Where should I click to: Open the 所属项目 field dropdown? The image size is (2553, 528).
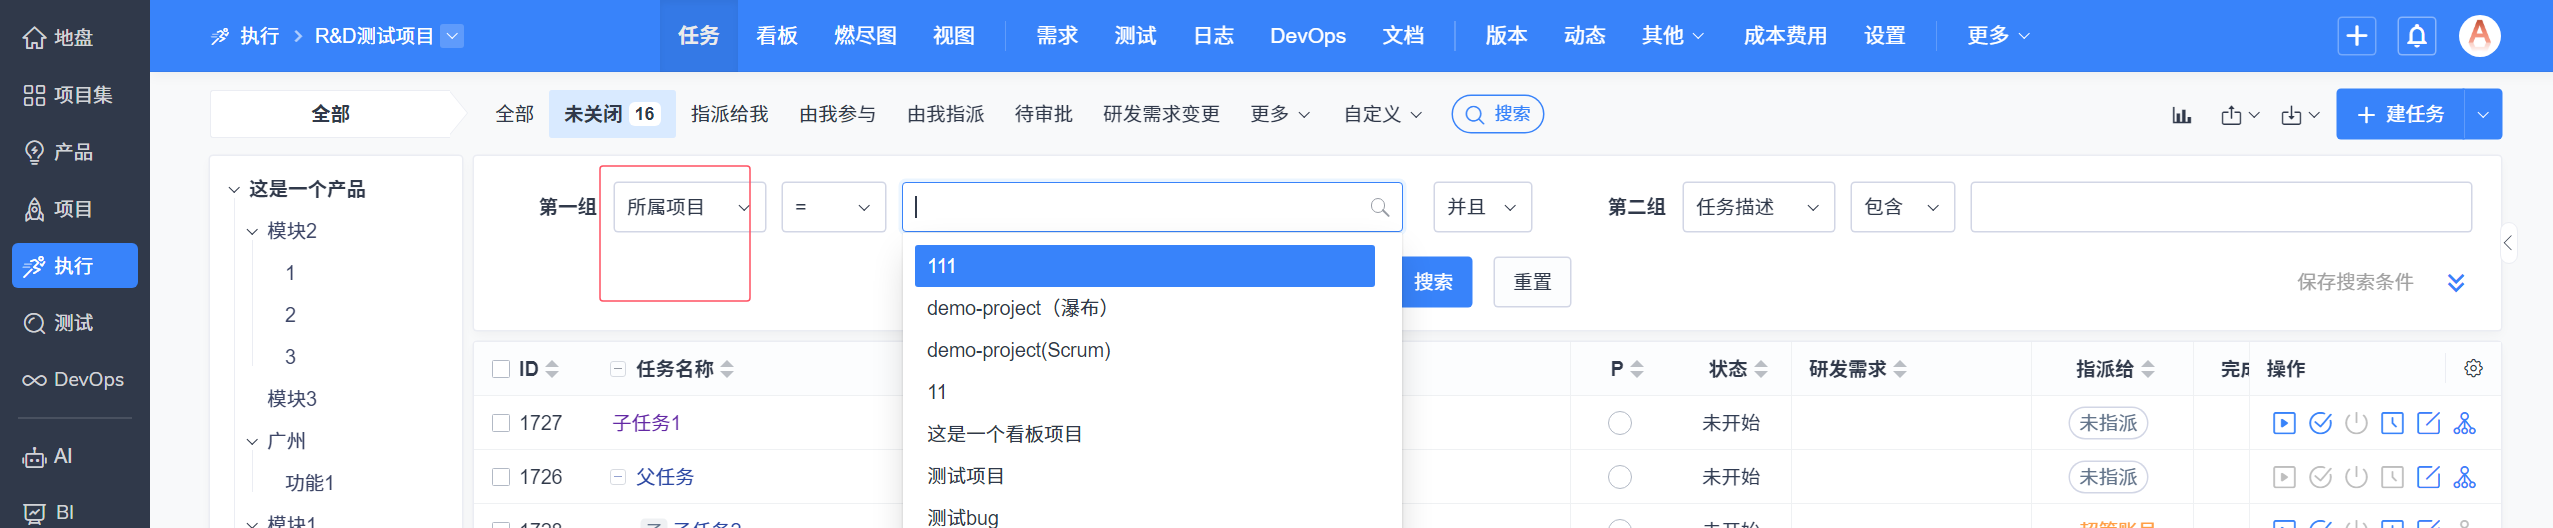[x=688, y=207]
